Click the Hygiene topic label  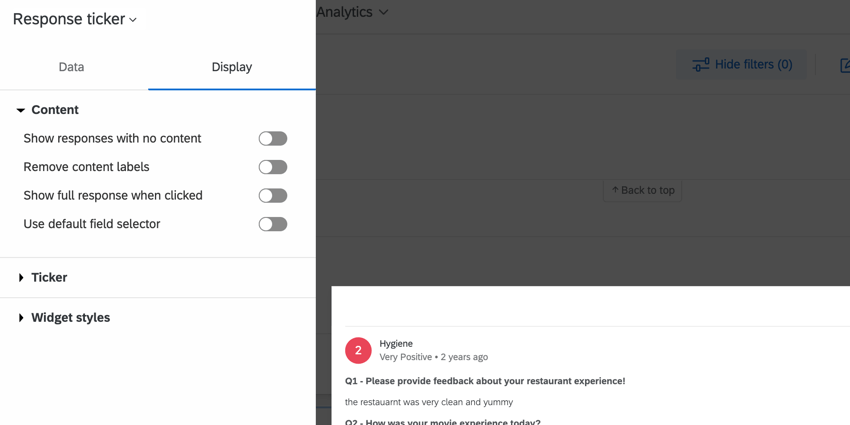tap(396, 344)
